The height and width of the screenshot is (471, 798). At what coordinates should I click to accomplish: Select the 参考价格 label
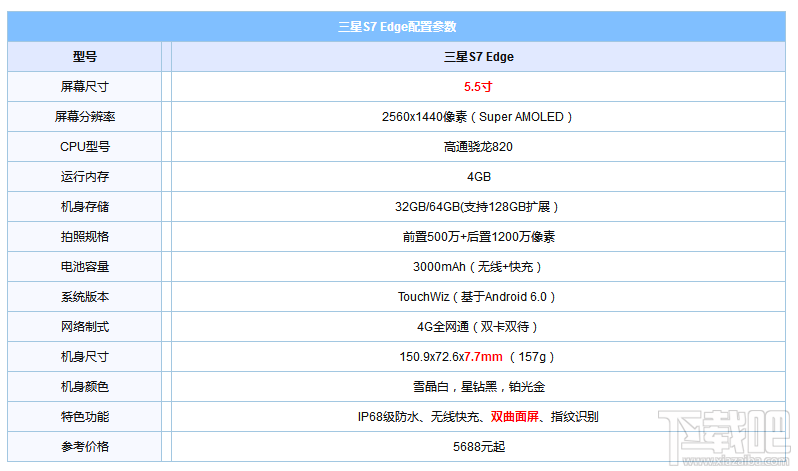tap(84, 447)
